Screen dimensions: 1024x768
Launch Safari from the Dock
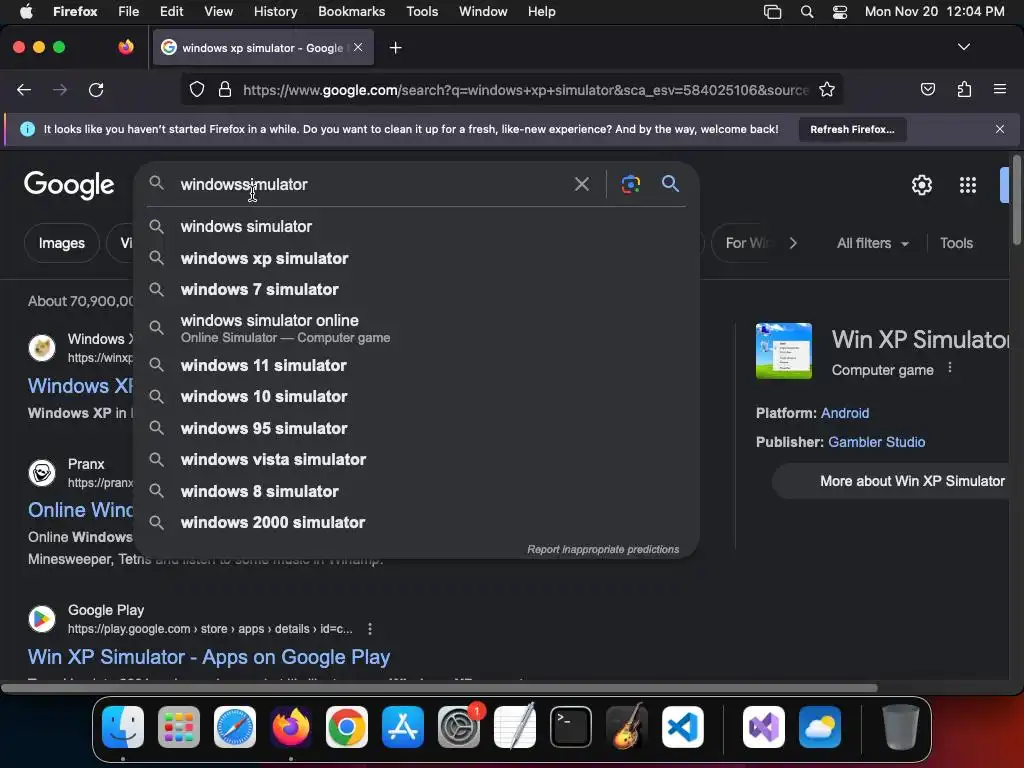click(x=235, y=727)
